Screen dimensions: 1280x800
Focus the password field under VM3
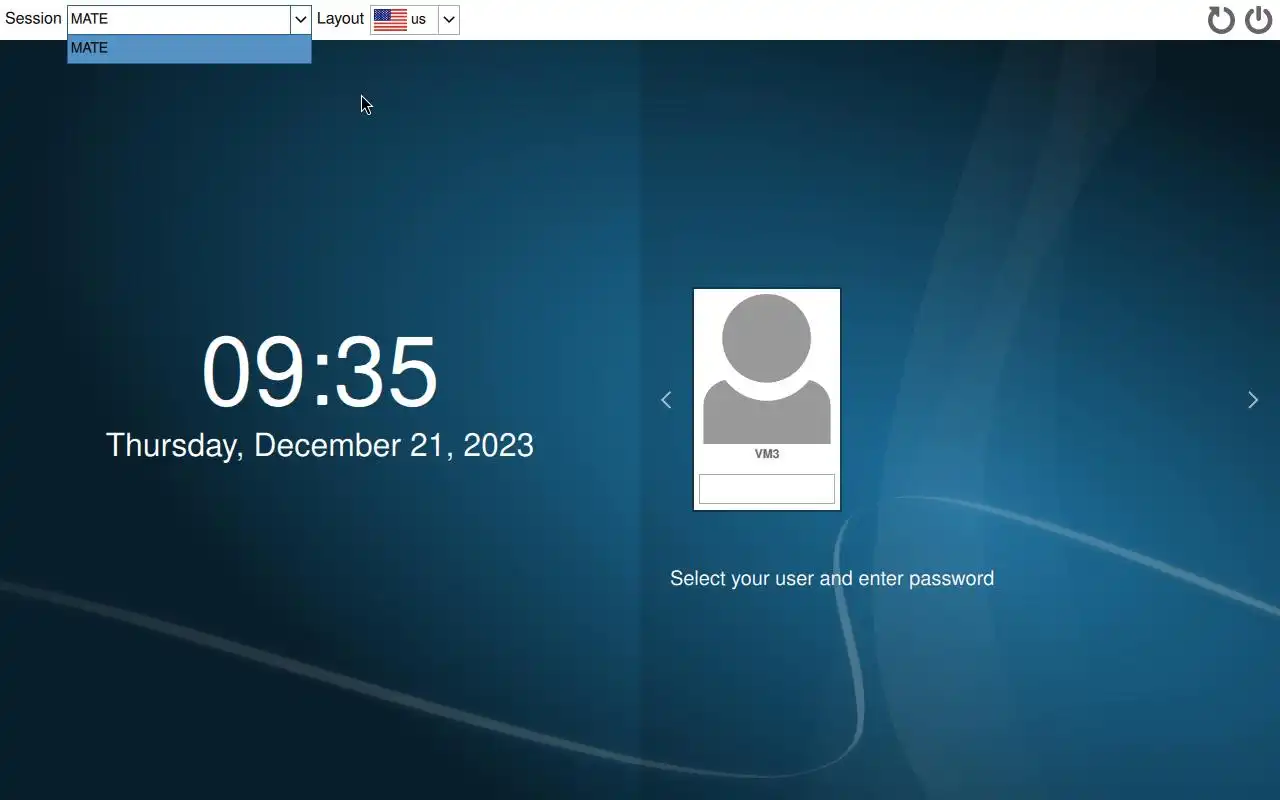(767, 489)
